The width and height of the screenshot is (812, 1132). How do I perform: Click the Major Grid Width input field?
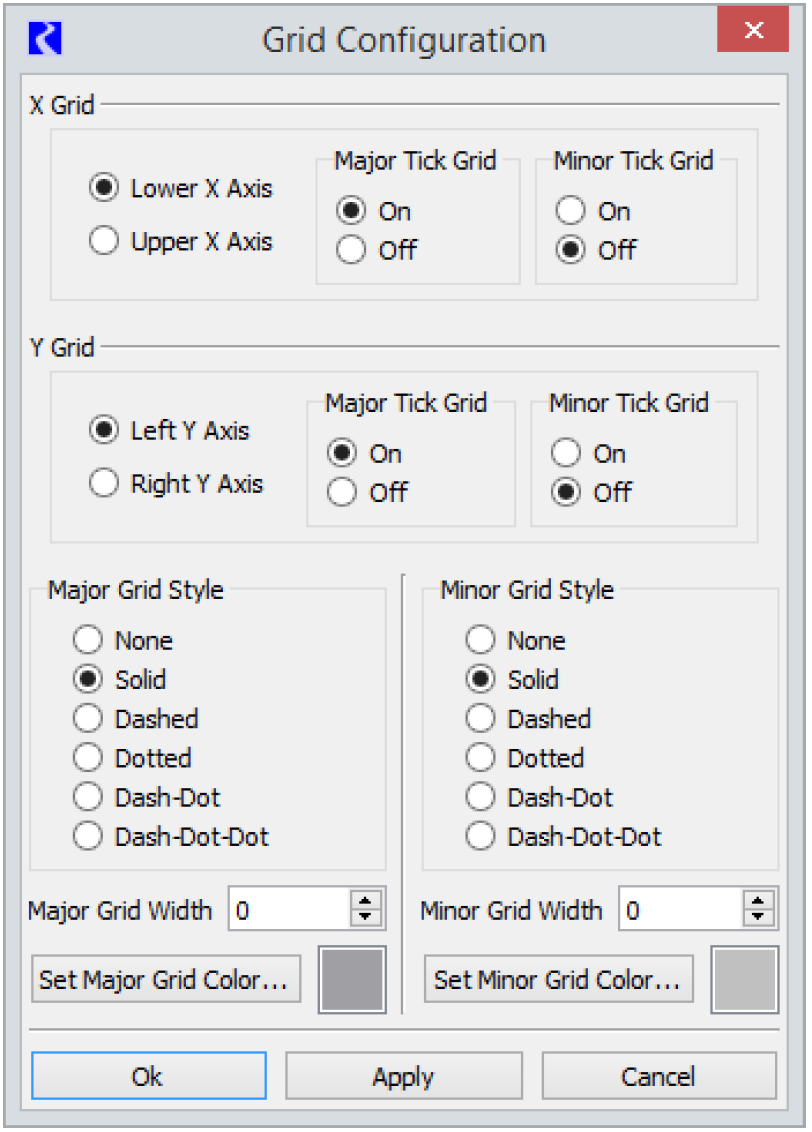point(290,910)
